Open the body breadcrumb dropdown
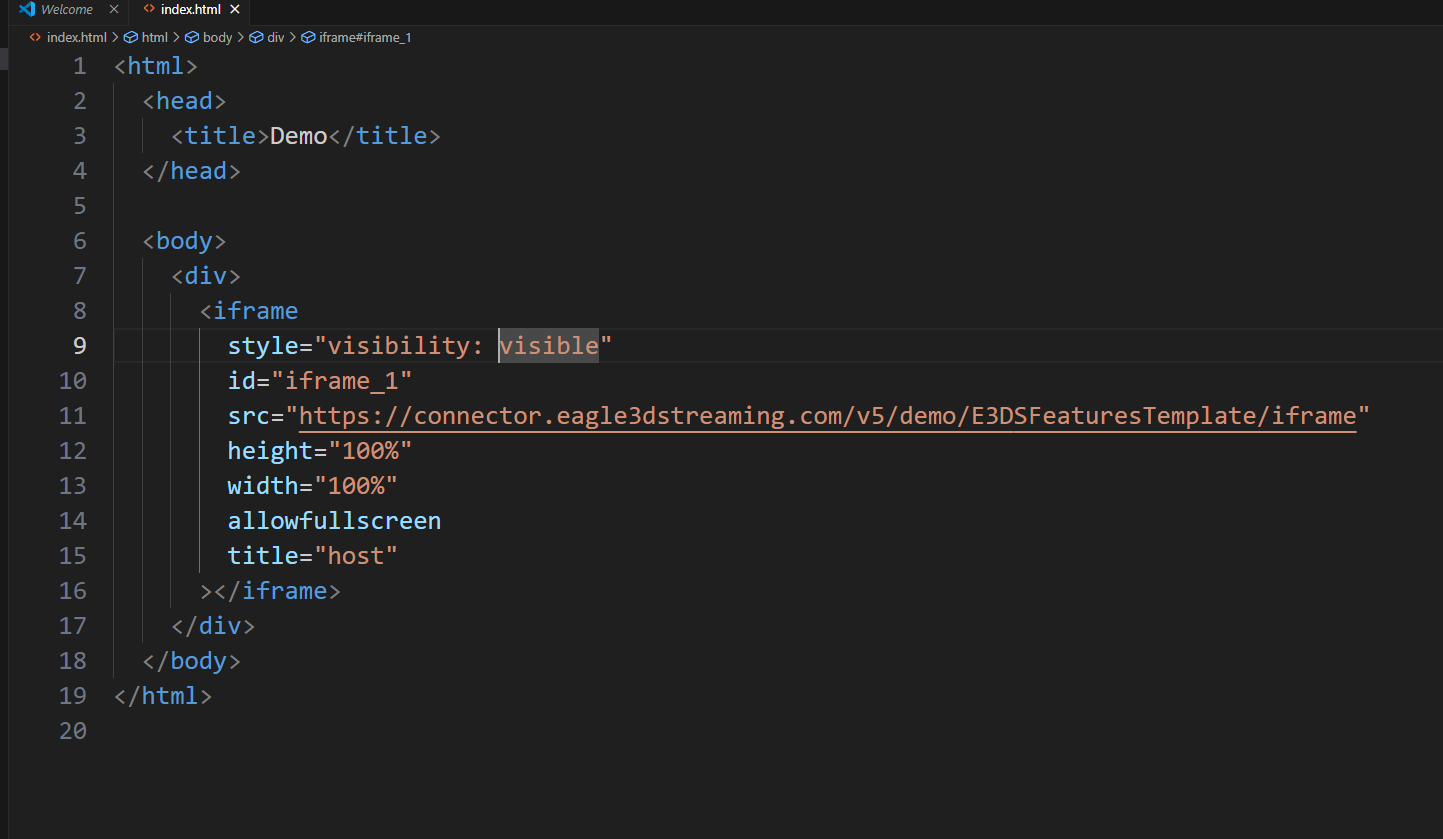The image size is (1443, 839). [x=217, y=38]
